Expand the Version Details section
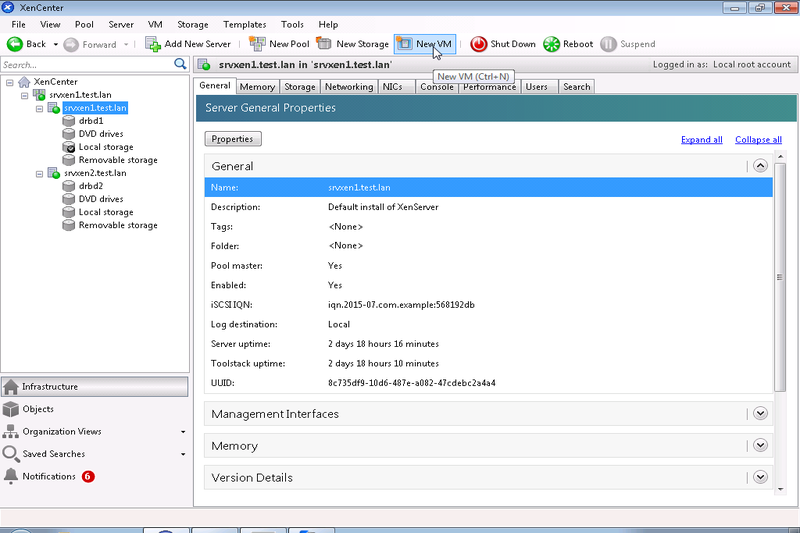 tap(760, 477)
